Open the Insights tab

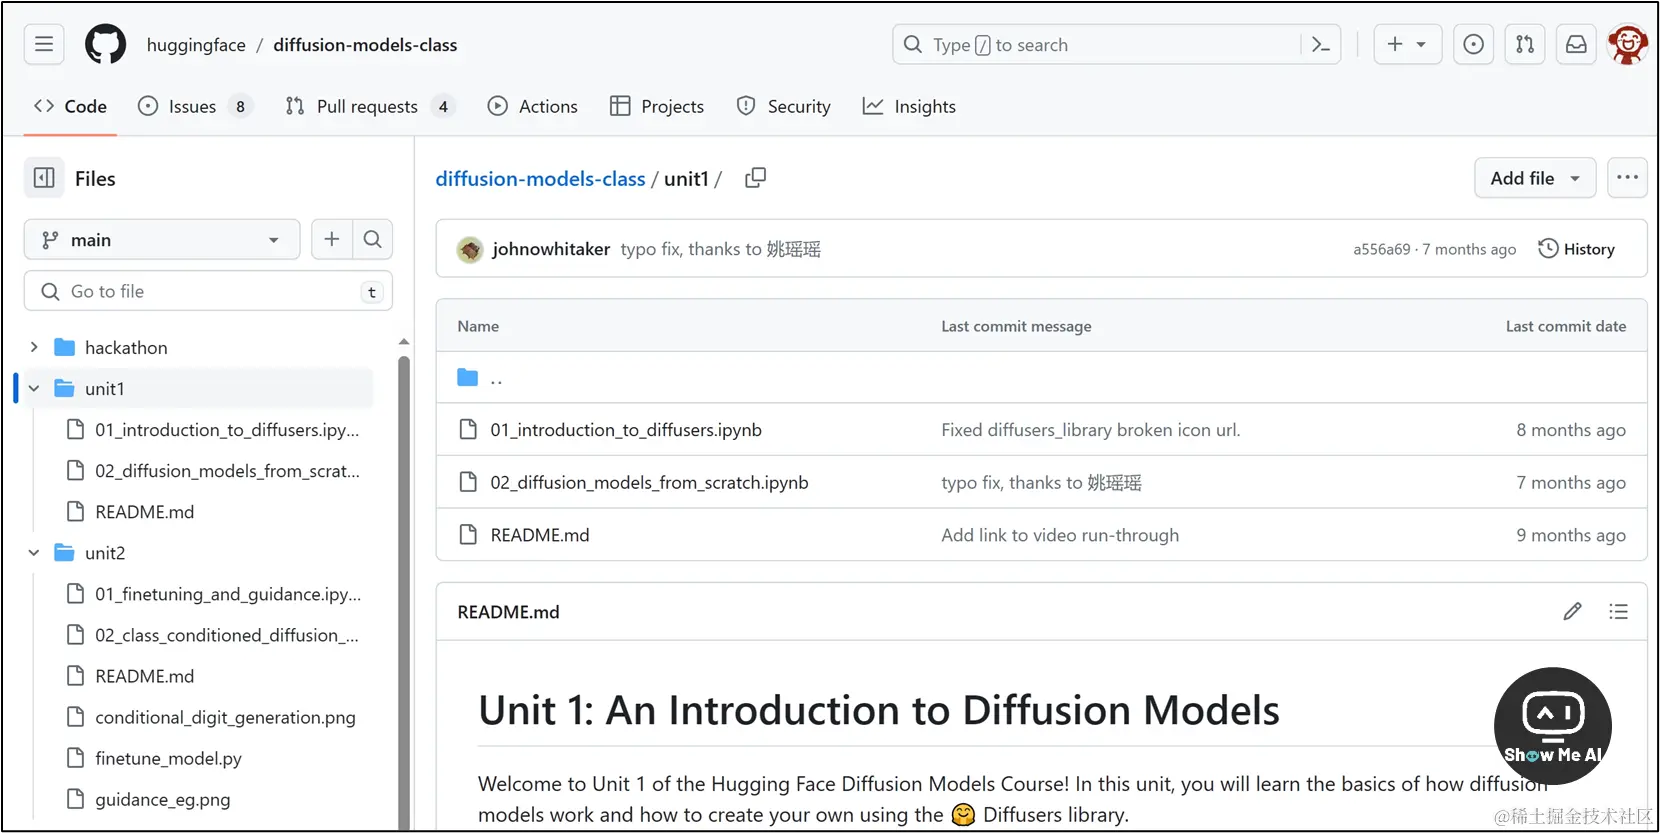[909, 106]
